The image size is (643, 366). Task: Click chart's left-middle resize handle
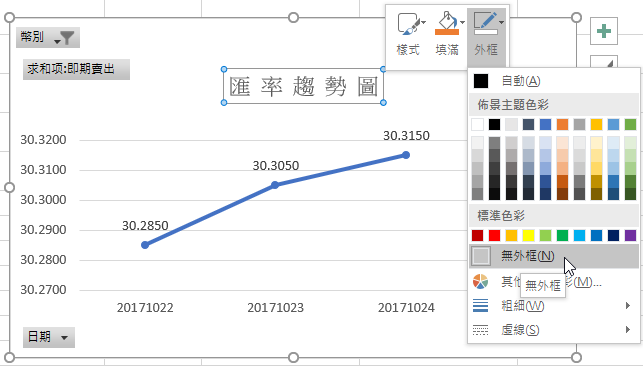(9, 187)
